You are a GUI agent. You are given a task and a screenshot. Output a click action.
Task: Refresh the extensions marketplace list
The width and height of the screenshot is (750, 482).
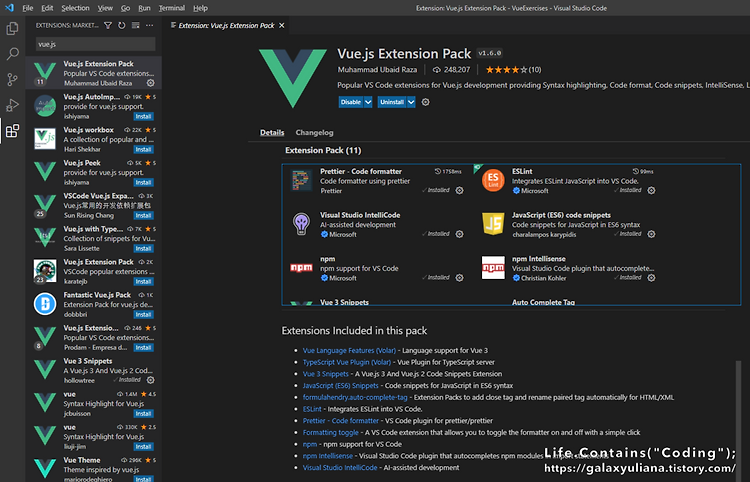pyautogui.click(x=122, y=25)
